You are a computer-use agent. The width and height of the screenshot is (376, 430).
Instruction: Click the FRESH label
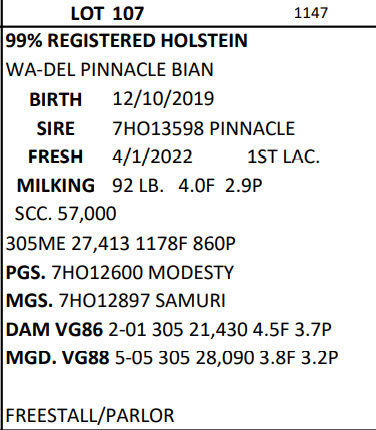tap(55, 157)
